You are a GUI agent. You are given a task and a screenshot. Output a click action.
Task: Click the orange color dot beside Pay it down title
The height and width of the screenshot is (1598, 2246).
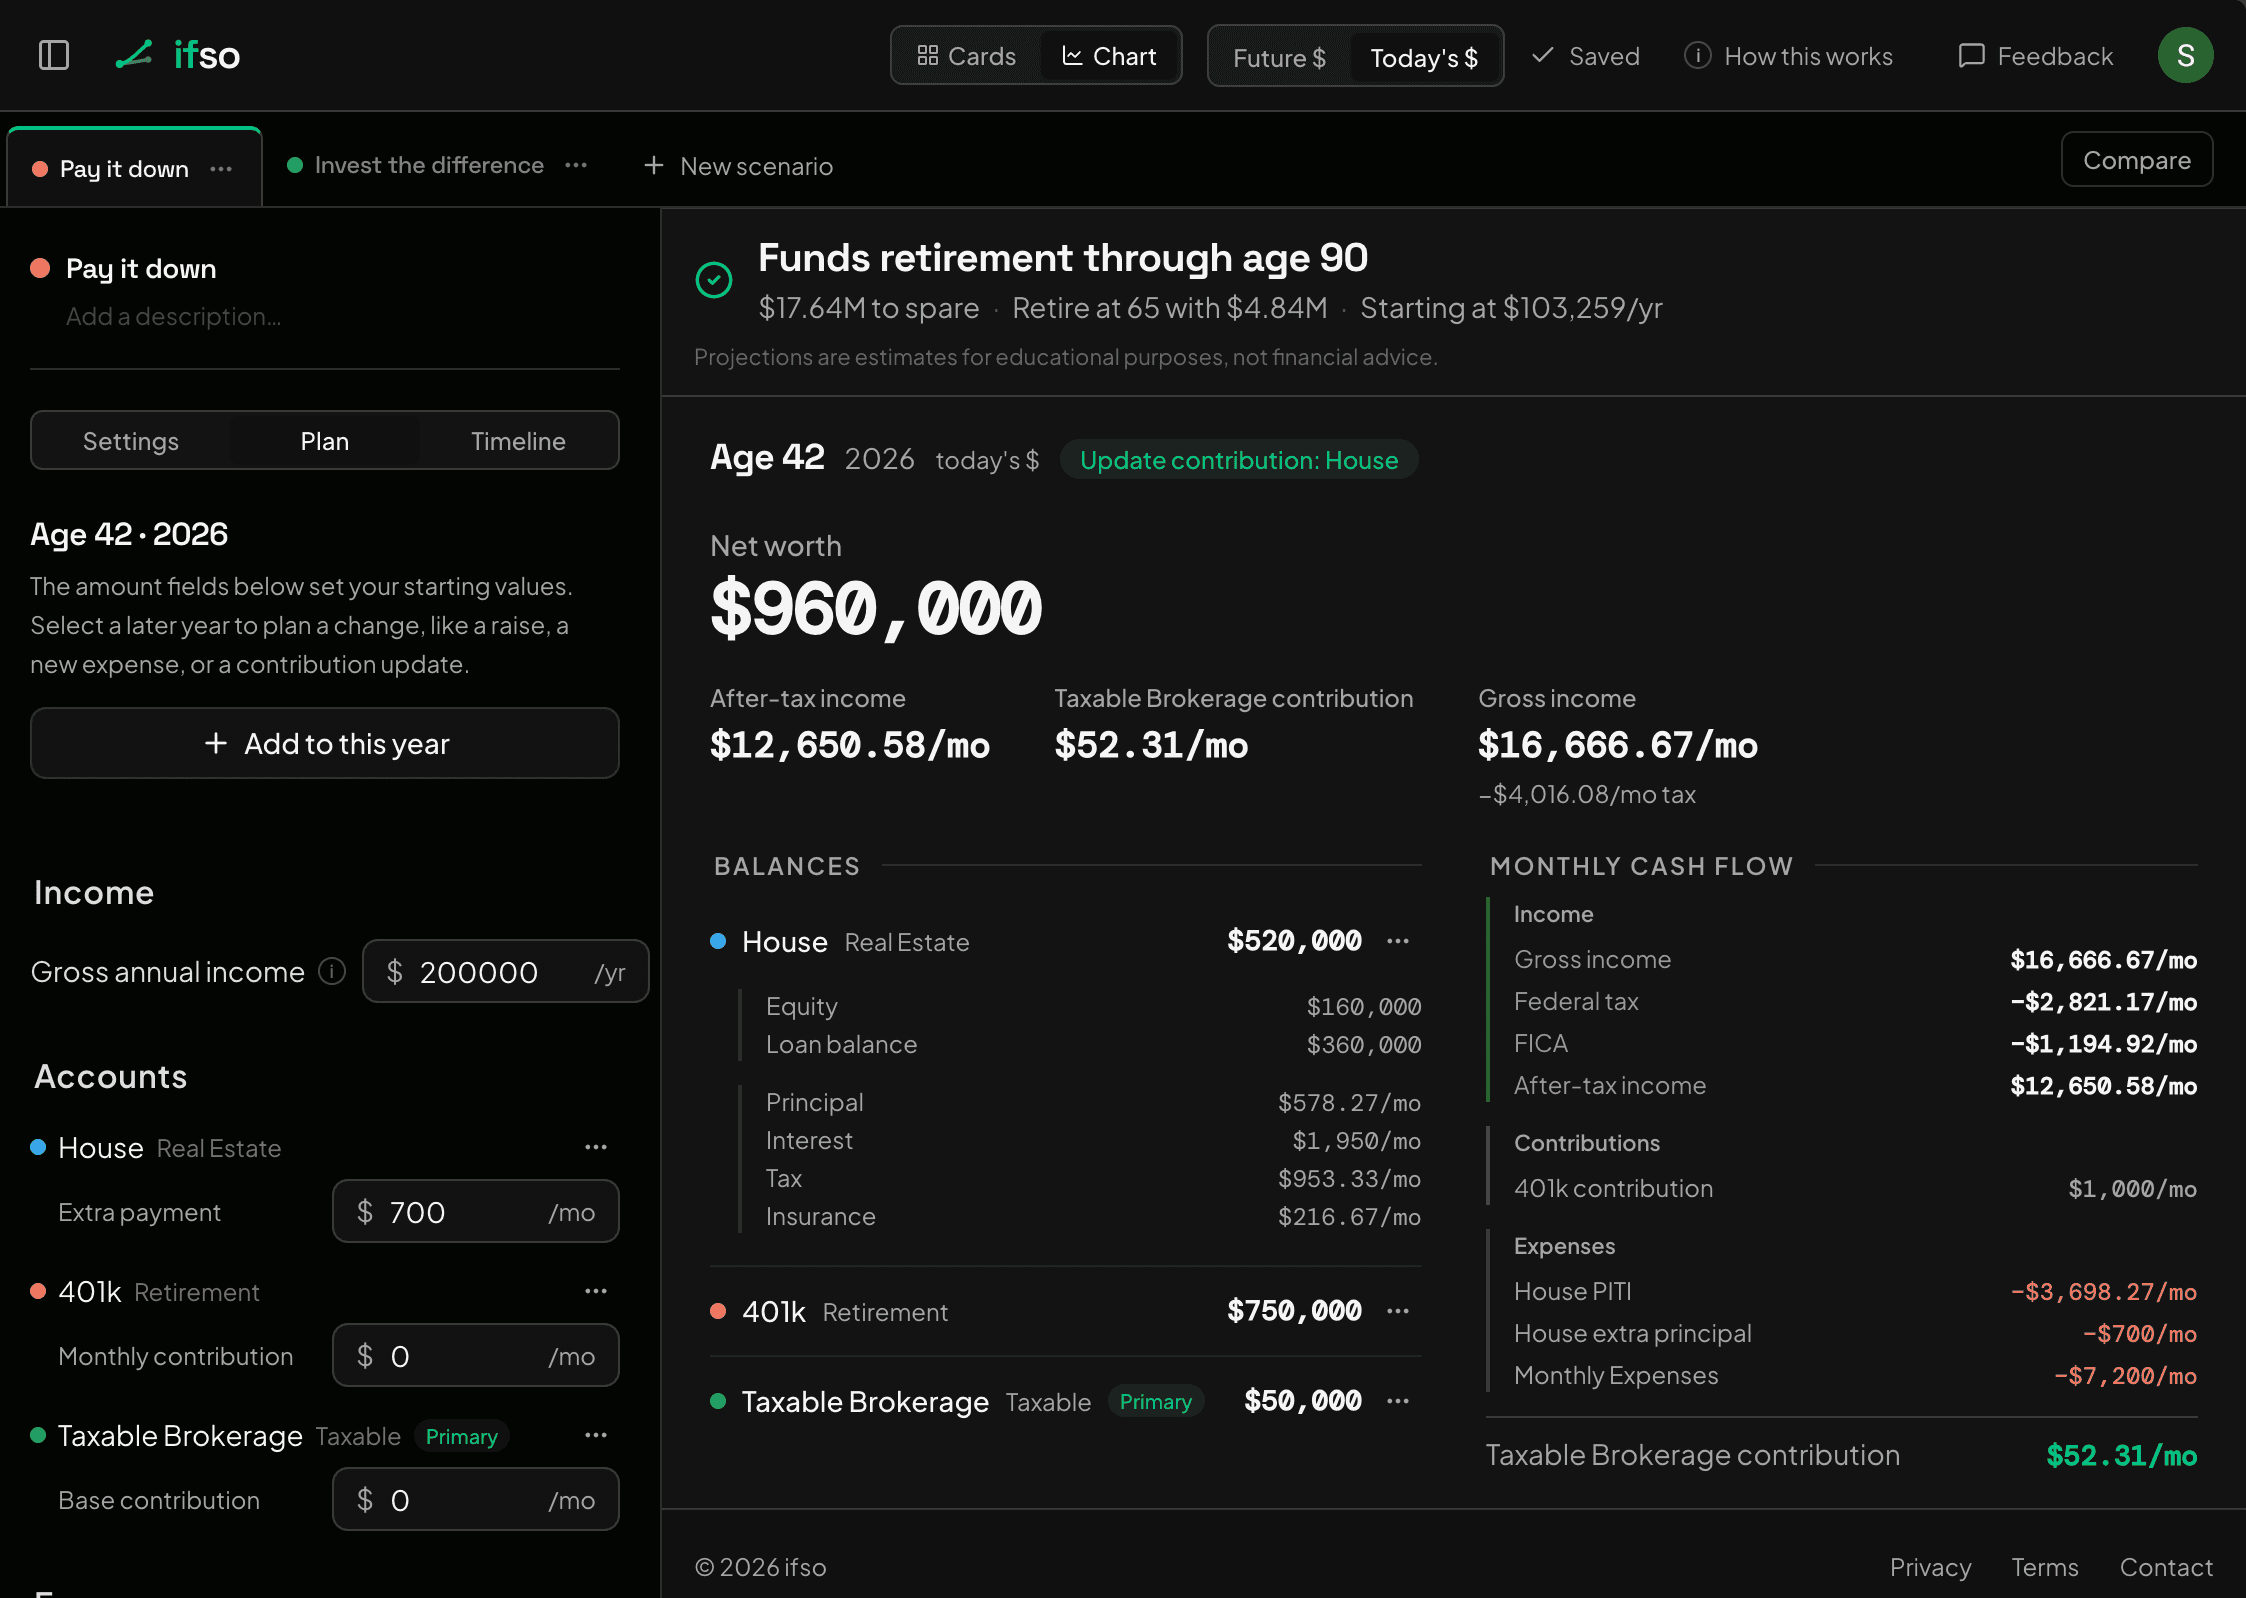(41, 268)
